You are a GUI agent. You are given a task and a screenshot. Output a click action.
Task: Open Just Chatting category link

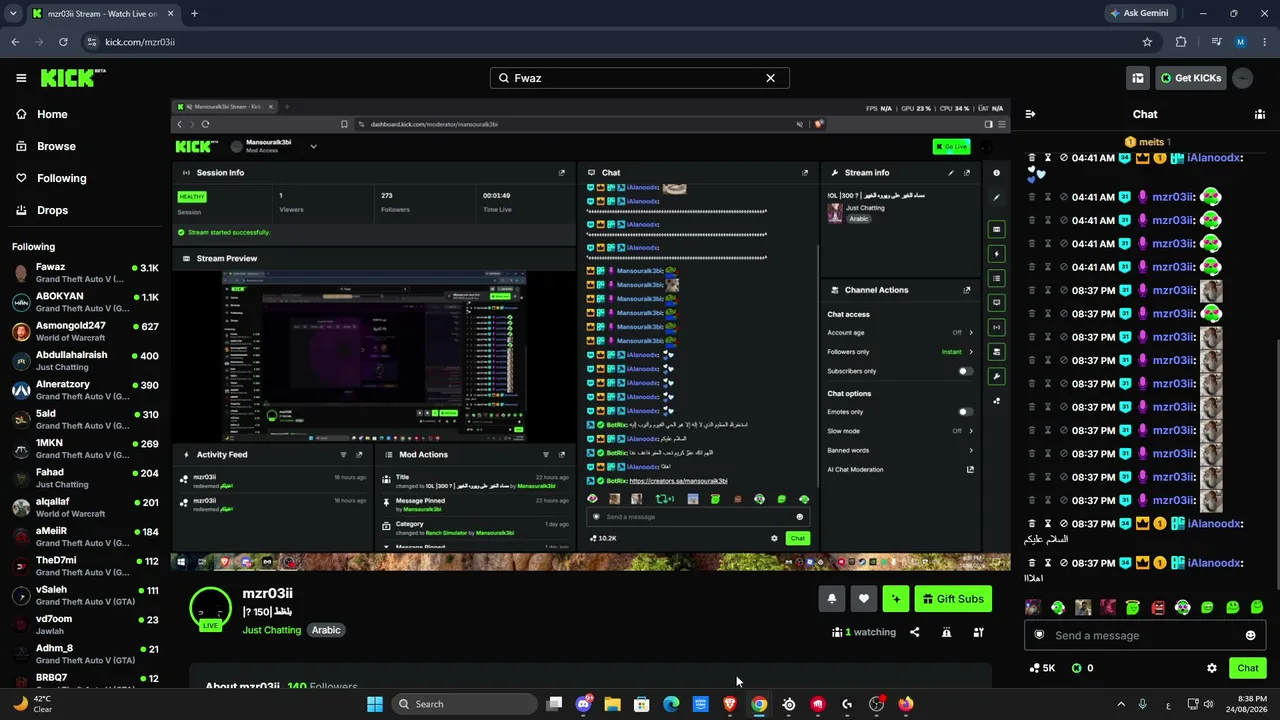[x=271, y=630]
